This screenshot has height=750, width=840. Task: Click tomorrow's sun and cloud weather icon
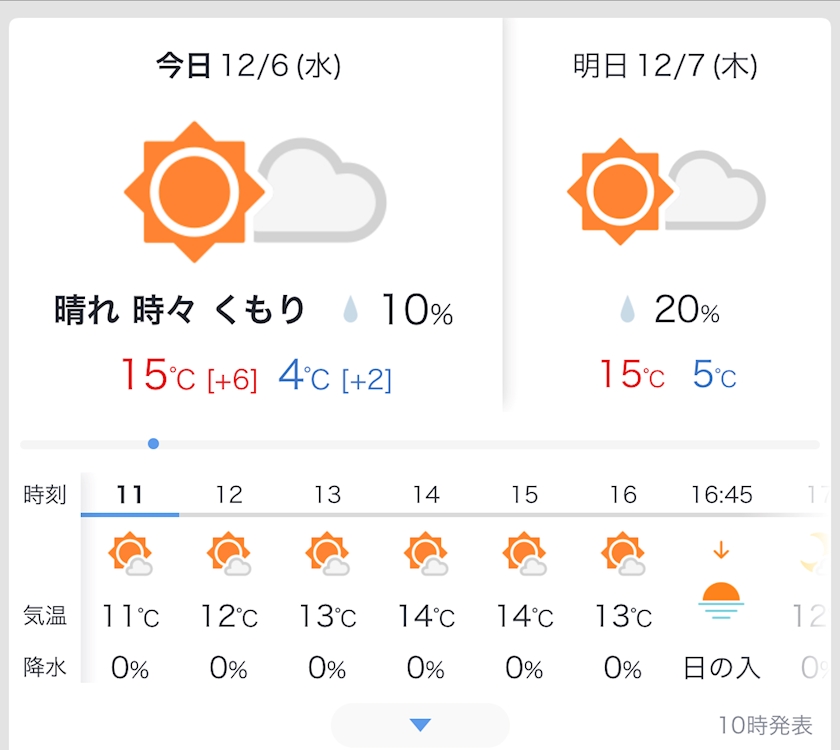pyautogui.click(x=665, y=191)
